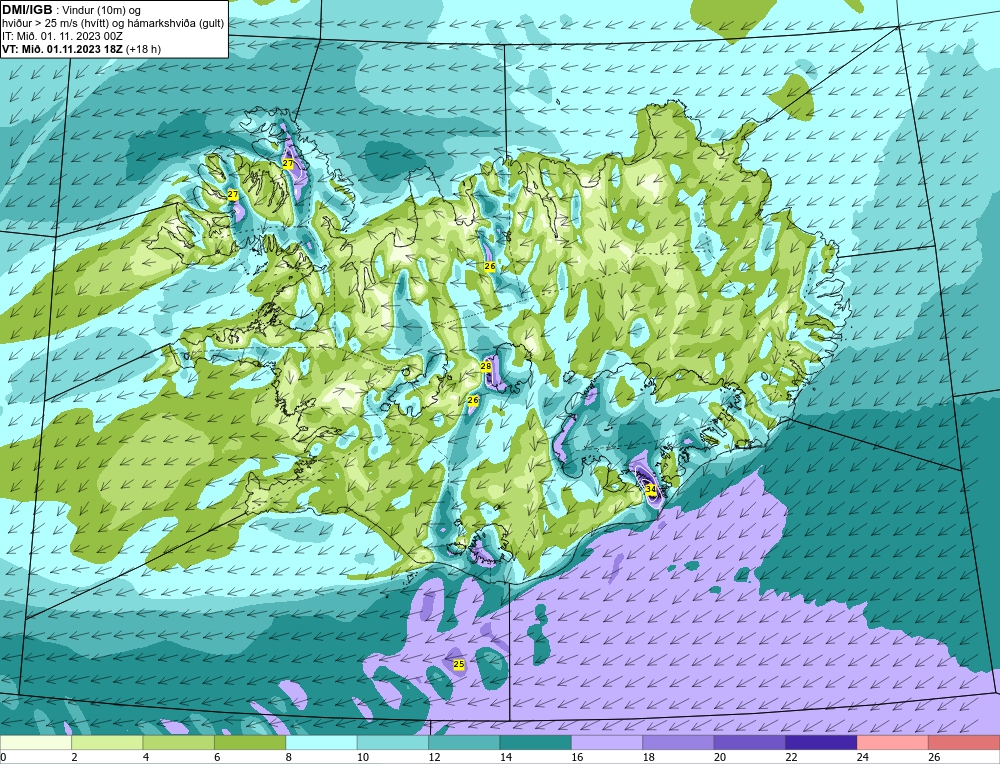Click the '6' legend scale number
Screen dimensions: 1000x764
(217, 757)
